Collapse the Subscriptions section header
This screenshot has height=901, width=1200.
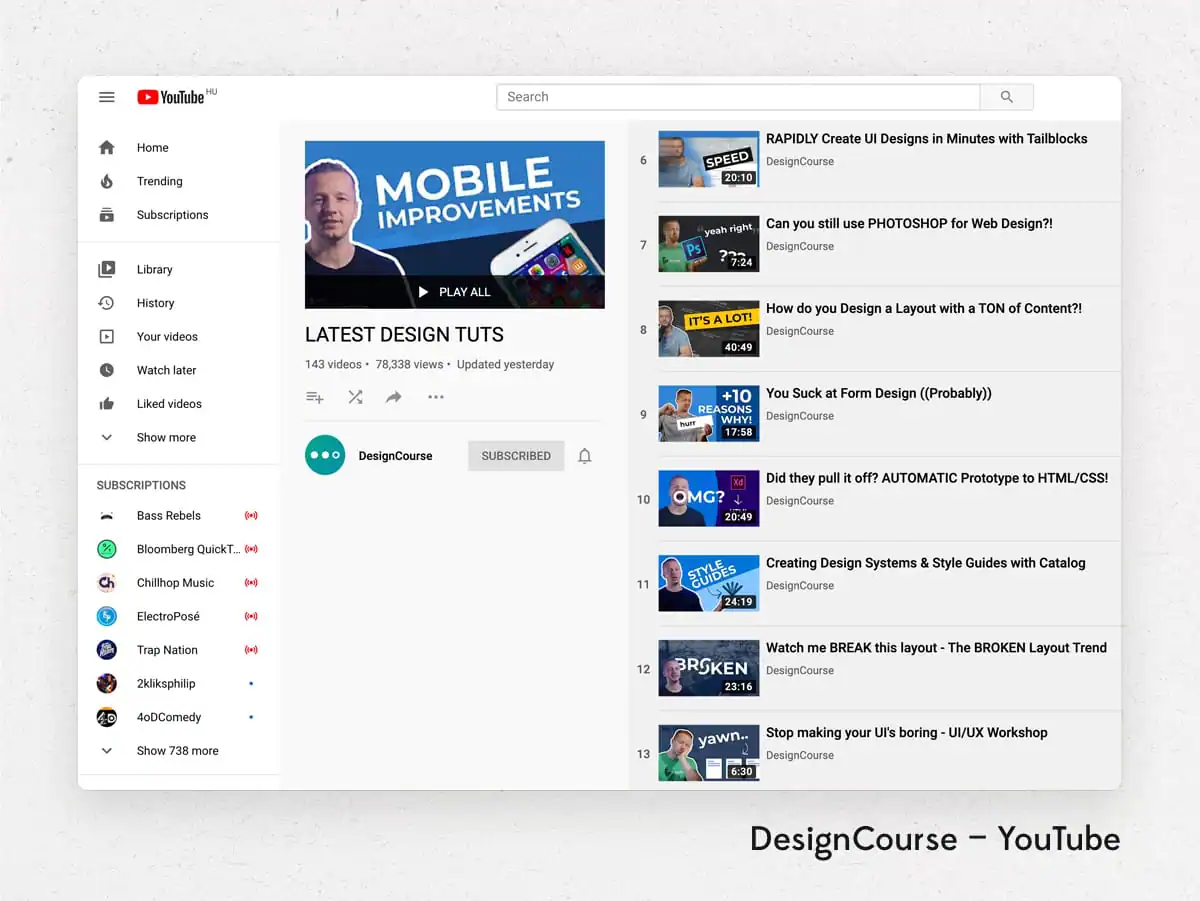(x=140, y=485)
